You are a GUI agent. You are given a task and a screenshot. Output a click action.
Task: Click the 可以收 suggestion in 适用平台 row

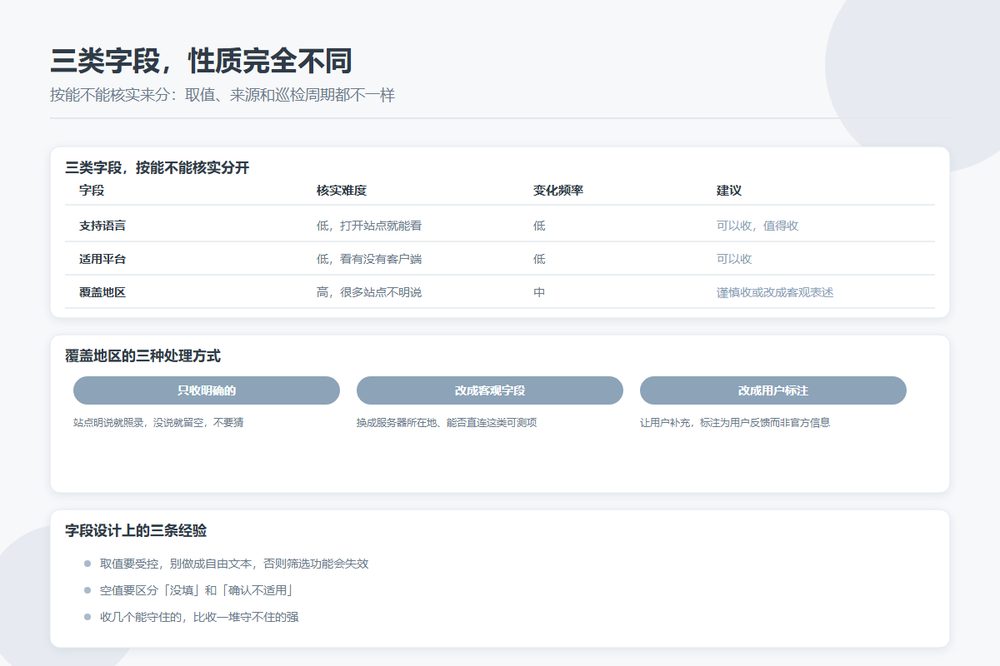(x=734, y=258)
